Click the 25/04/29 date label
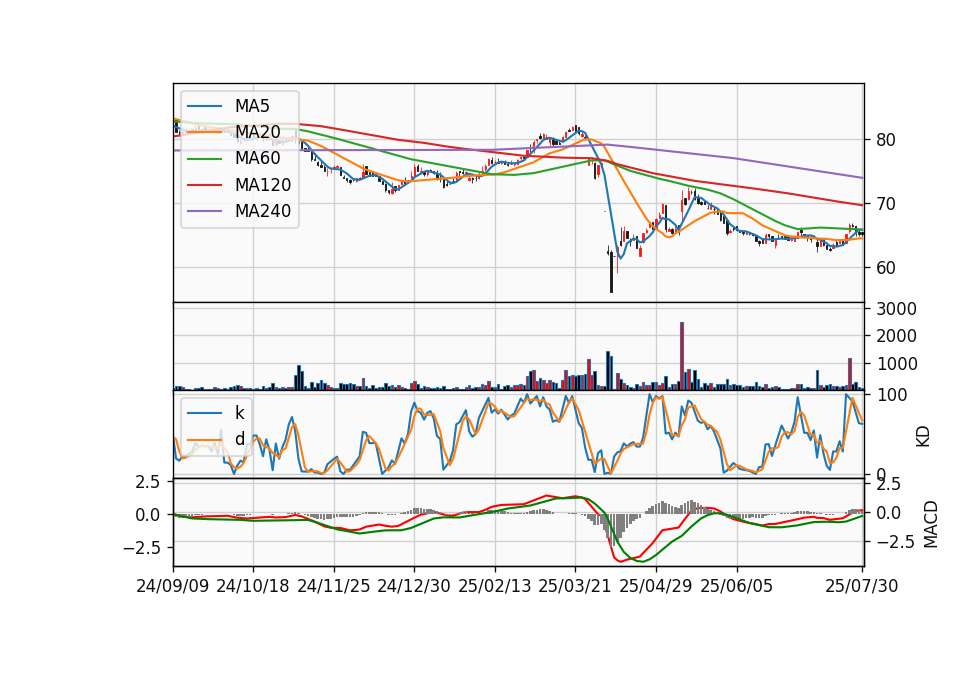 (x=656, y=586)
